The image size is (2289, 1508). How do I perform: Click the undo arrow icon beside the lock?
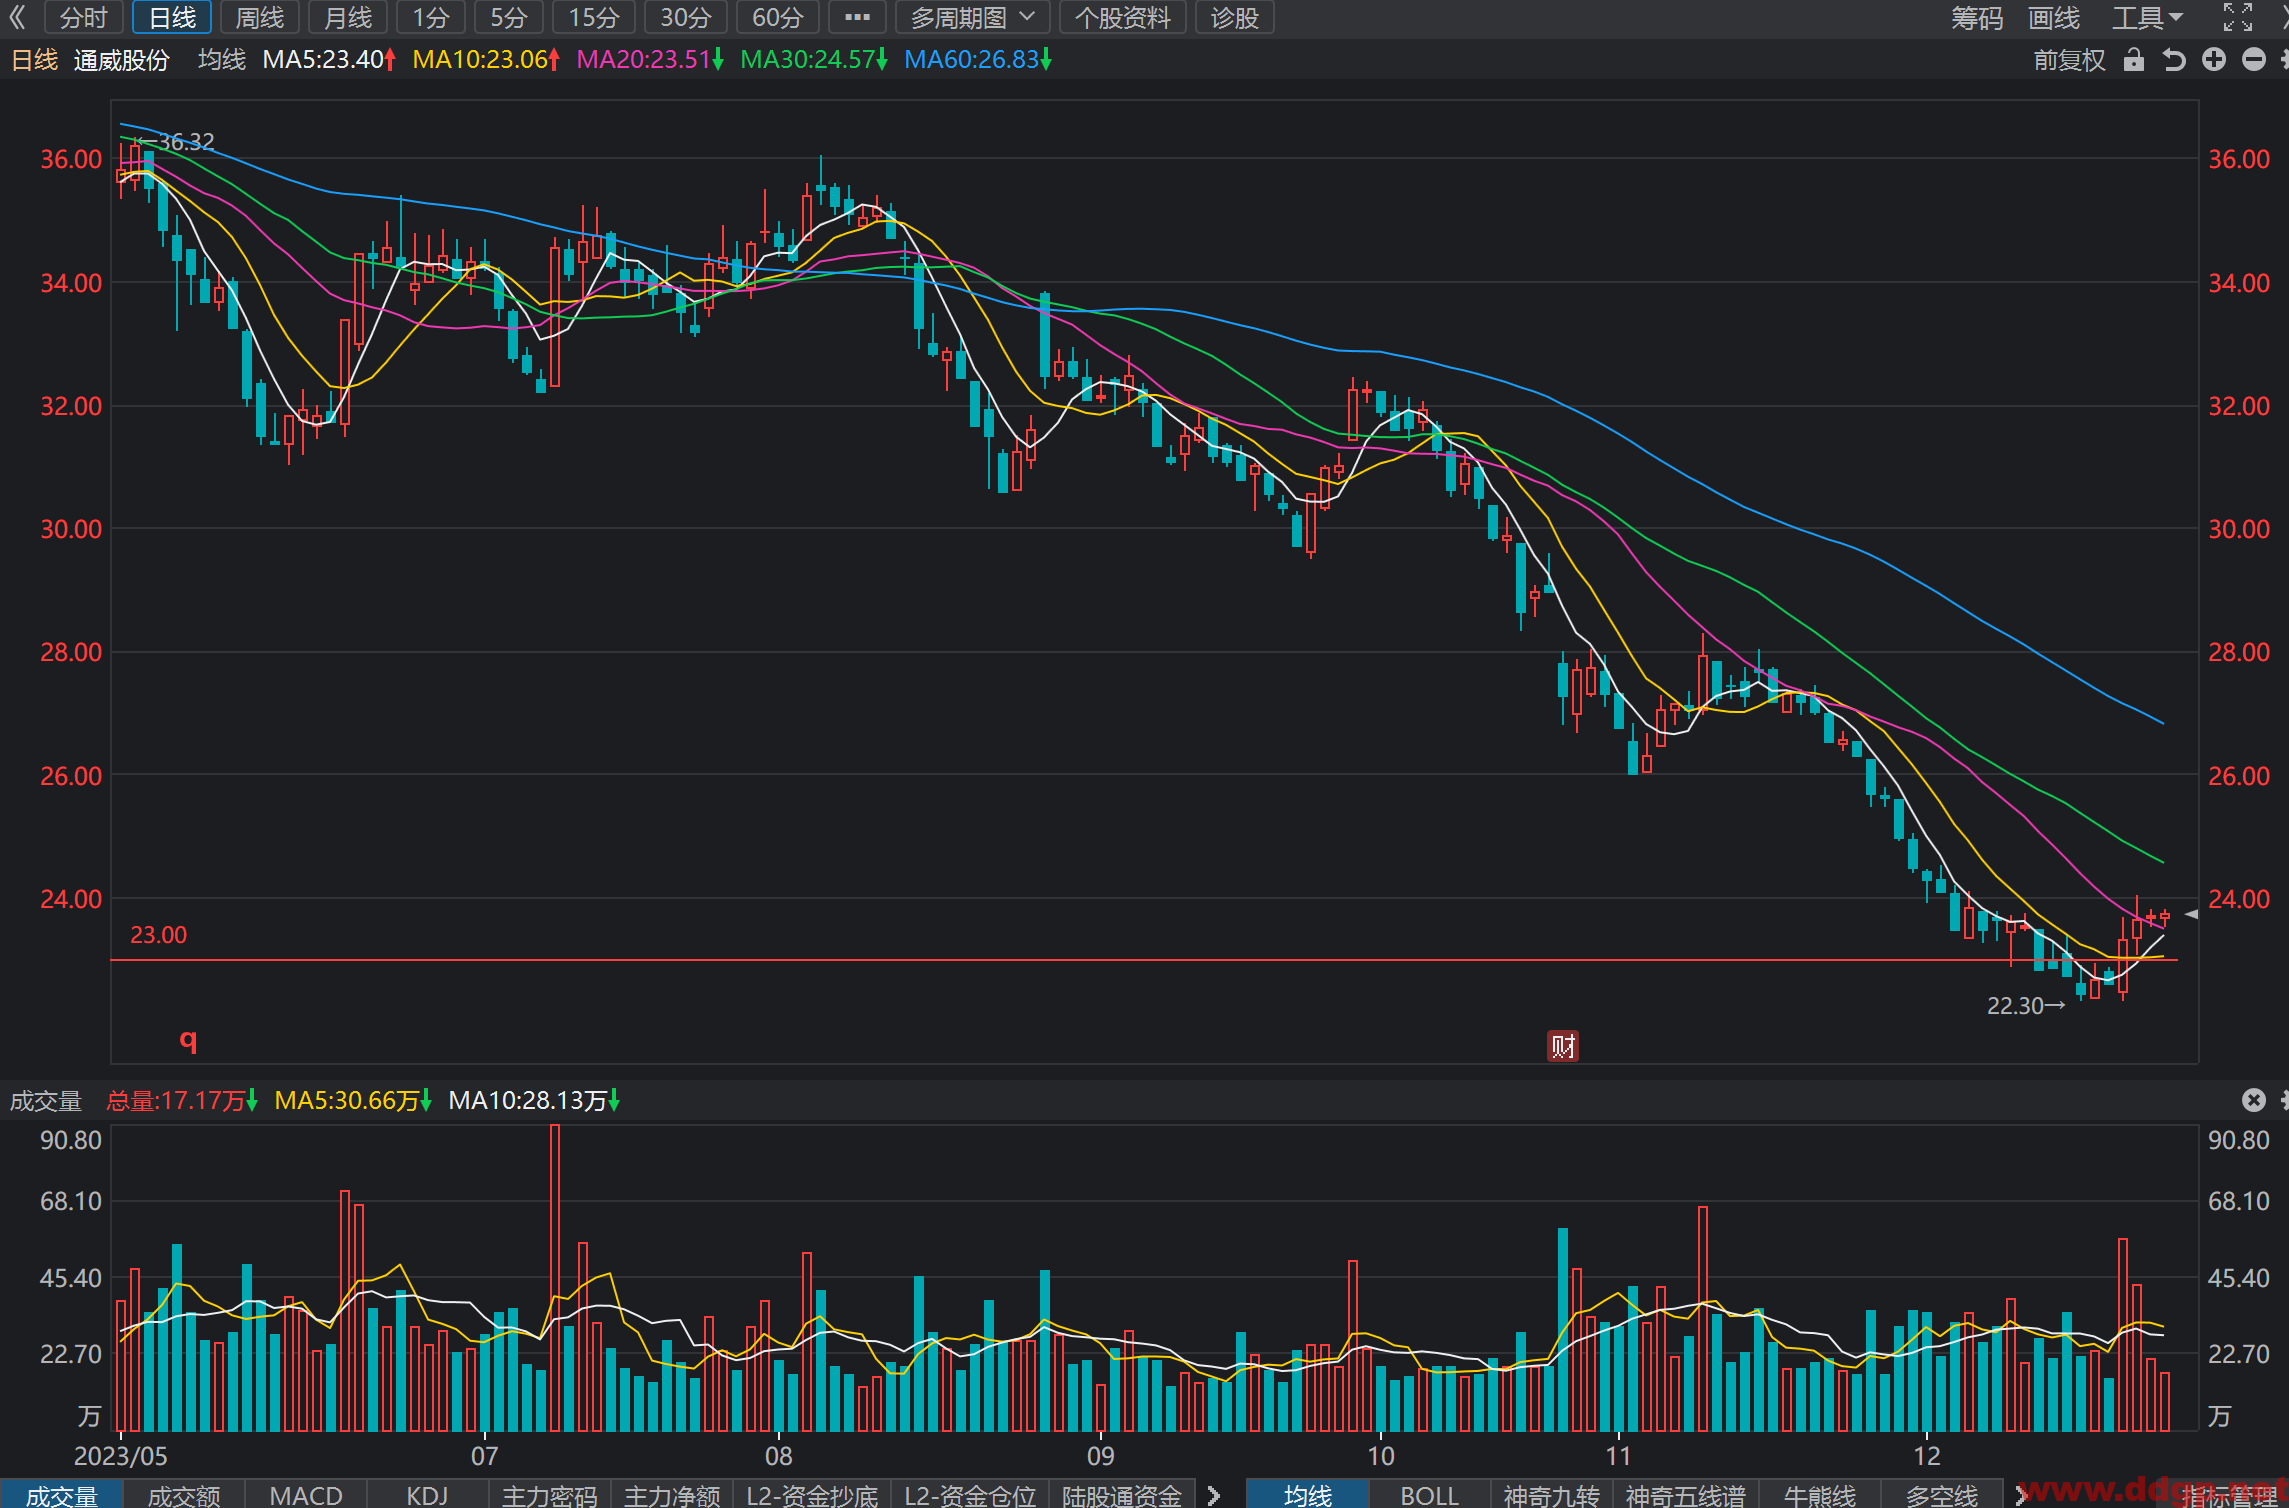(2174, 60)
